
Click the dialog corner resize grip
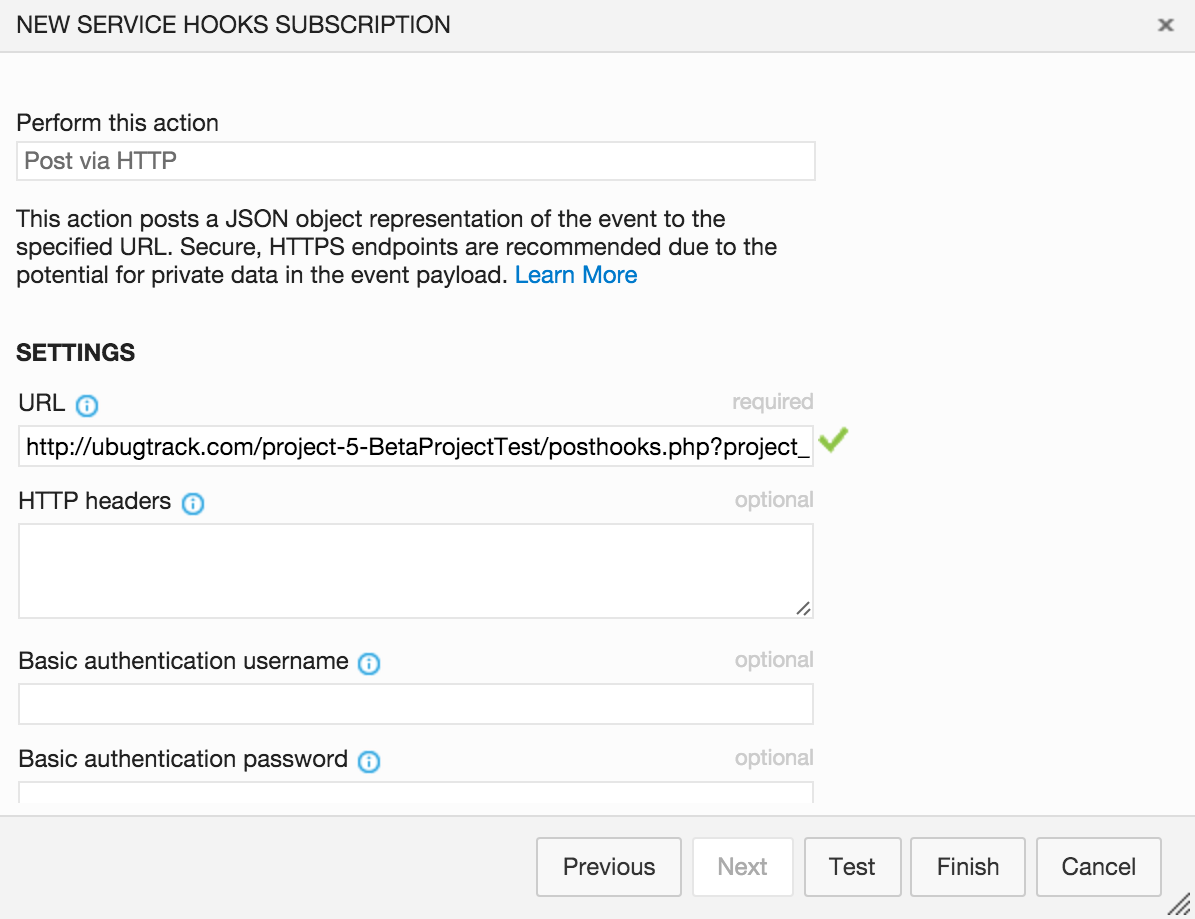click(x=1180, y=904)
